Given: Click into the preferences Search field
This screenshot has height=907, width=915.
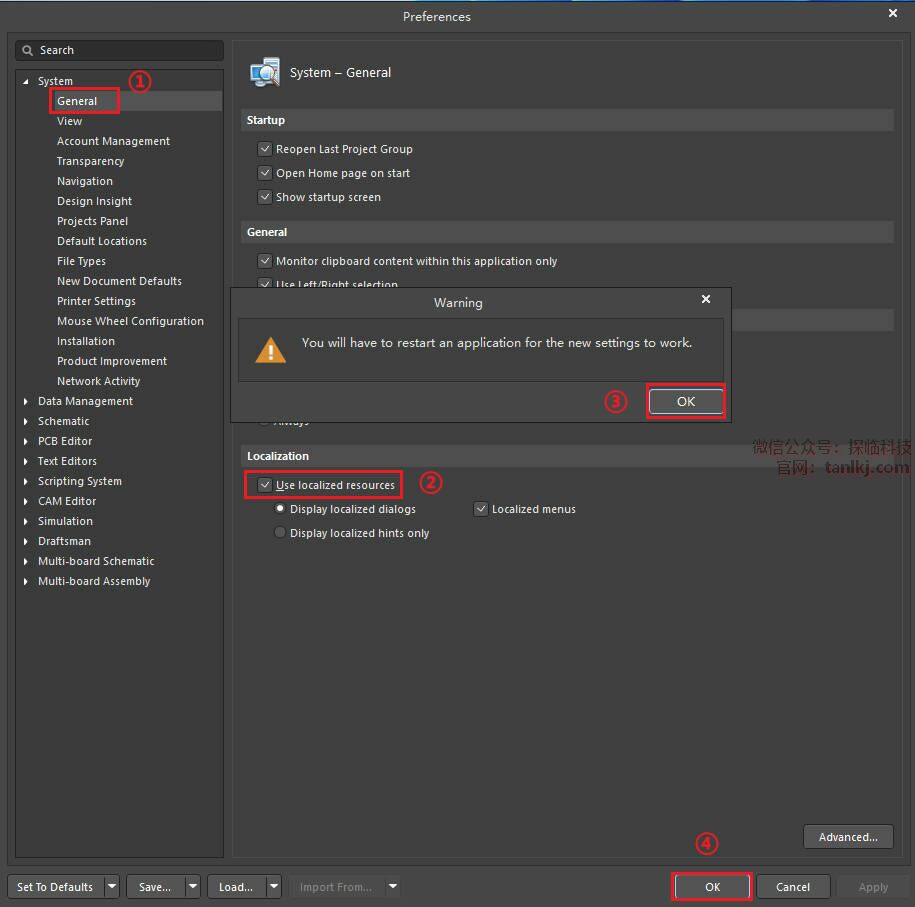Looking at the screenshot, I should pos(120,50).
